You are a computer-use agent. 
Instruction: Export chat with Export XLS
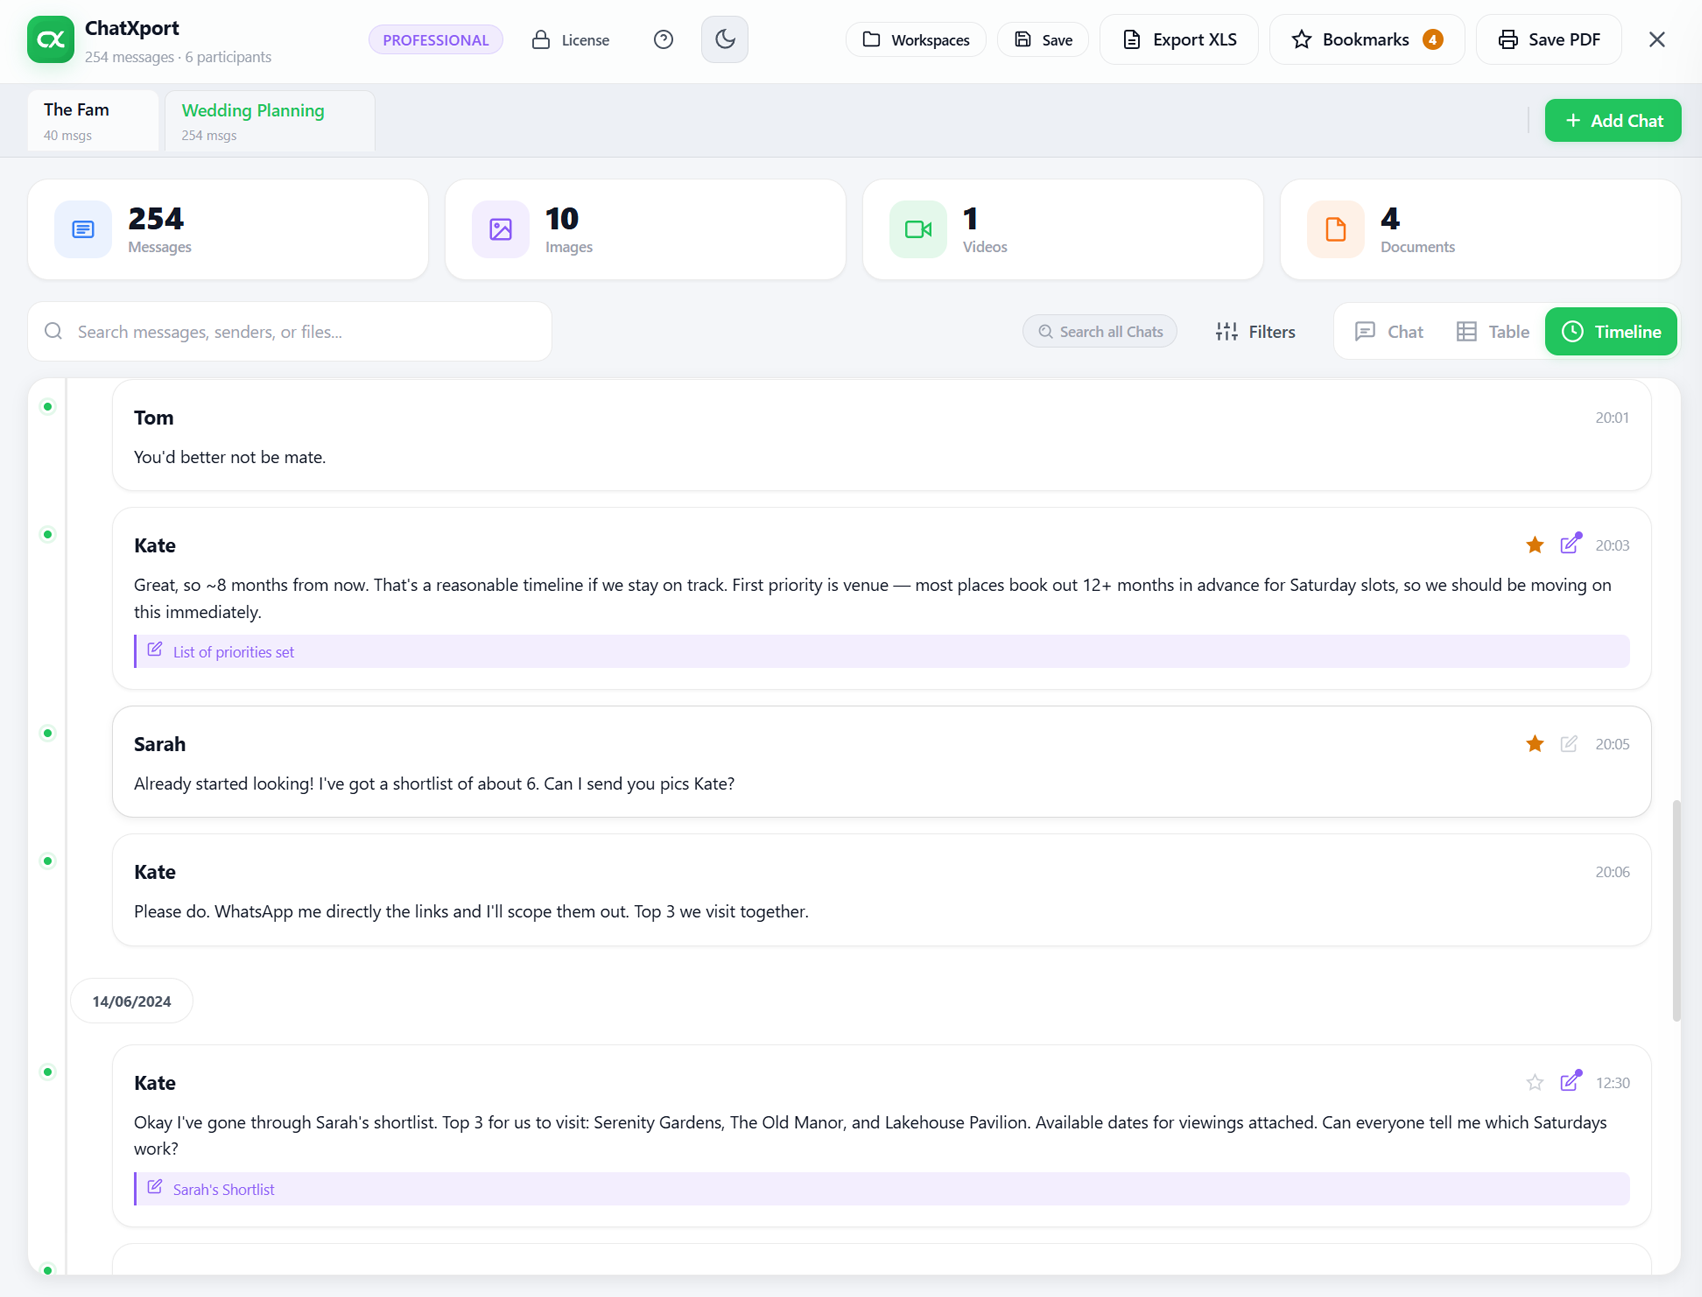coord(1179,40)
